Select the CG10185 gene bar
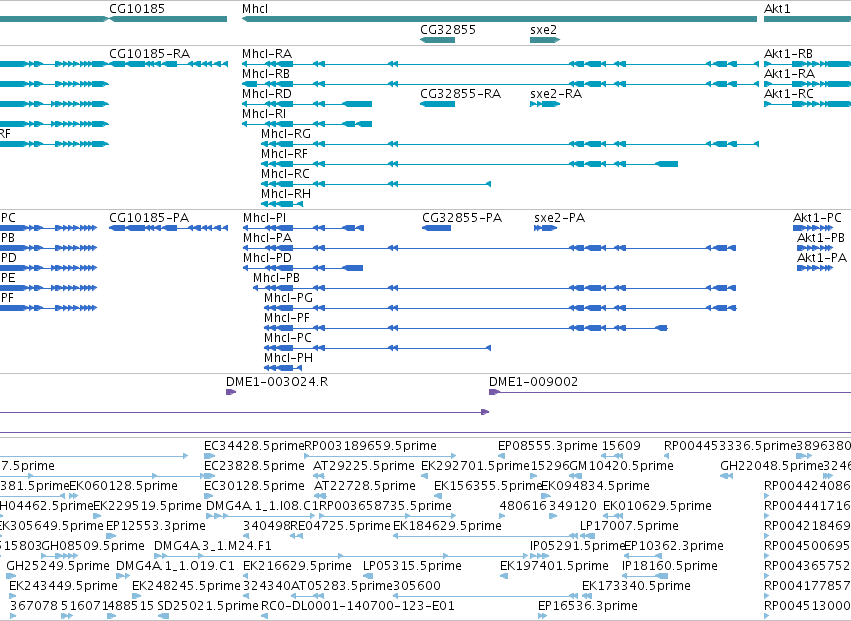The image size is (851, 621). (168, 19)
